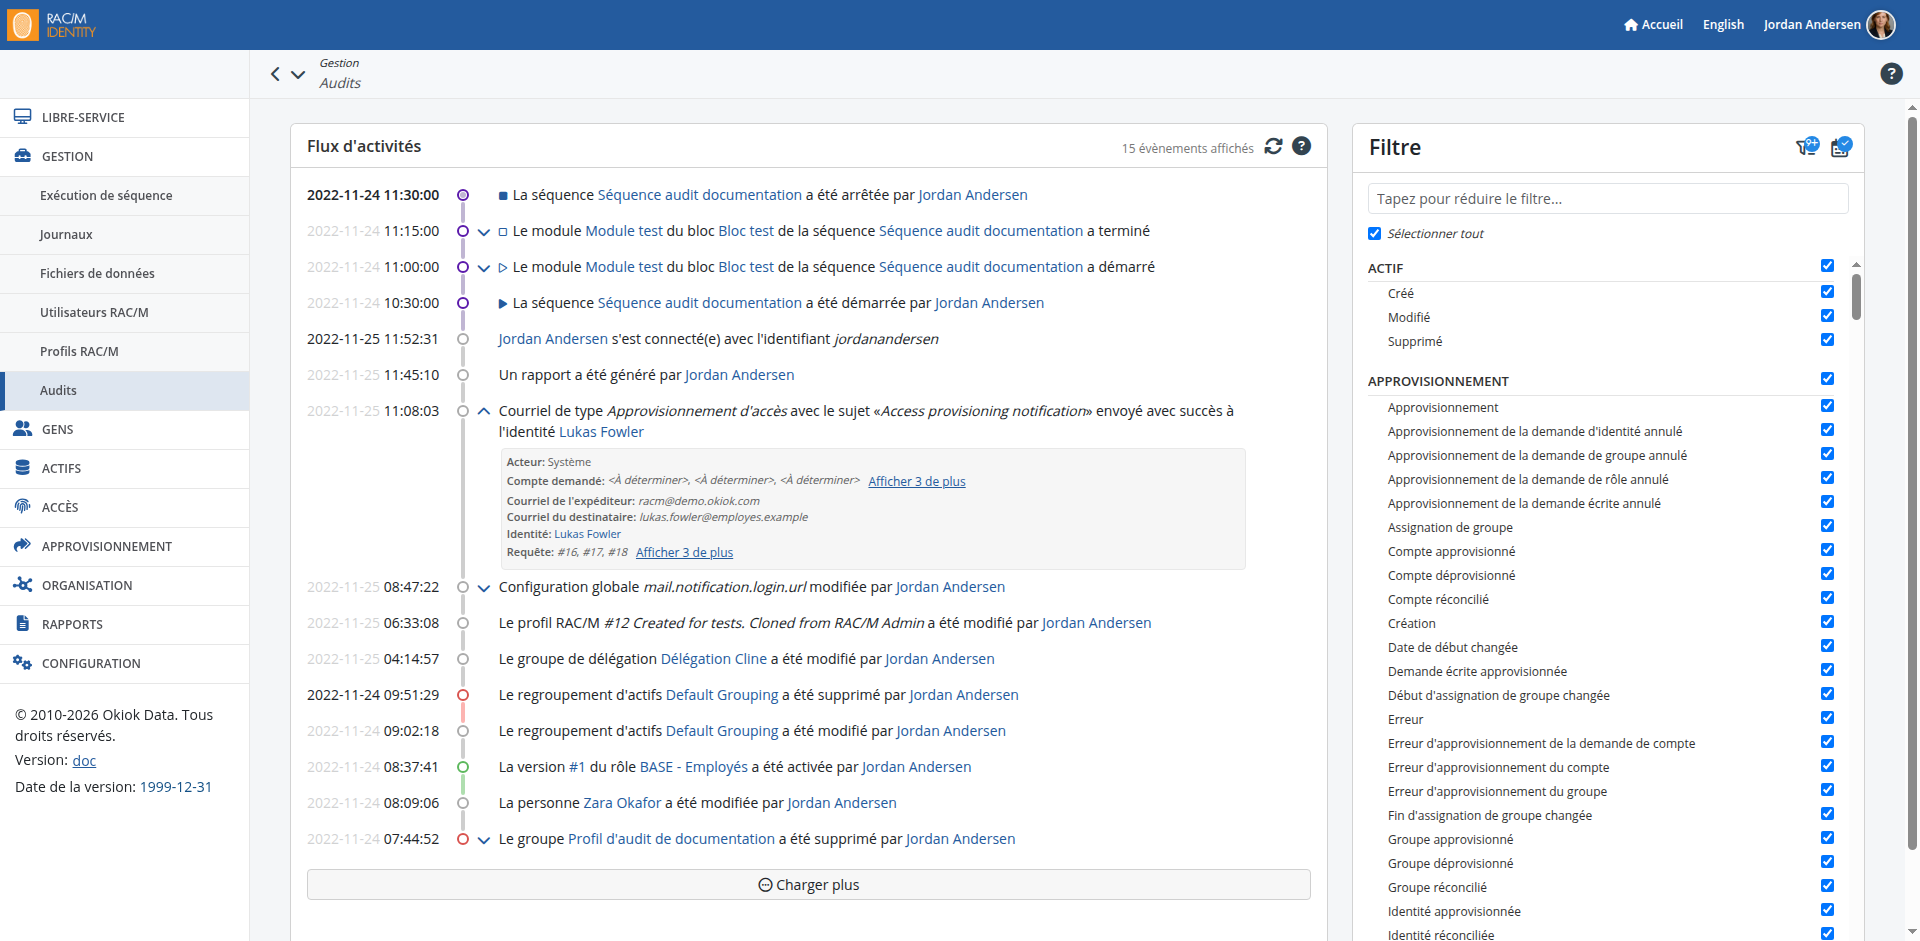
Task: Expand the 11:00:00 module démarré event
Action: 484,268
